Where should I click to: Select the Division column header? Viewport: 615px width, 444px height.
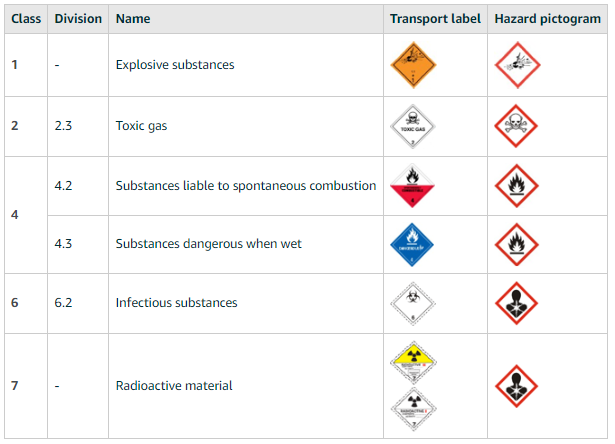78,19
